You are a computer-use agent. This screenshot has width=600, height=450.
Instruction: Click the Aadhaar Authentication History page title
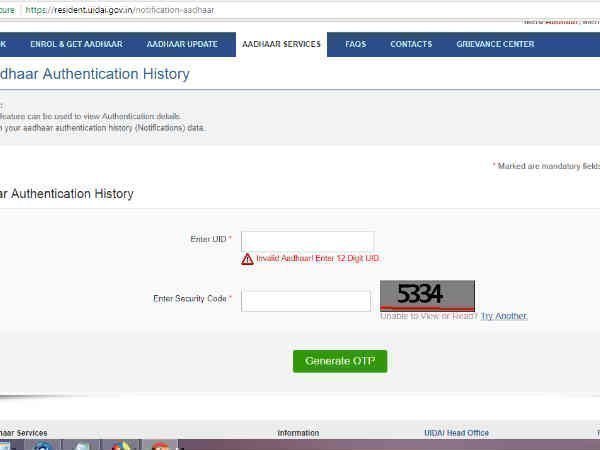pos(95,75)
